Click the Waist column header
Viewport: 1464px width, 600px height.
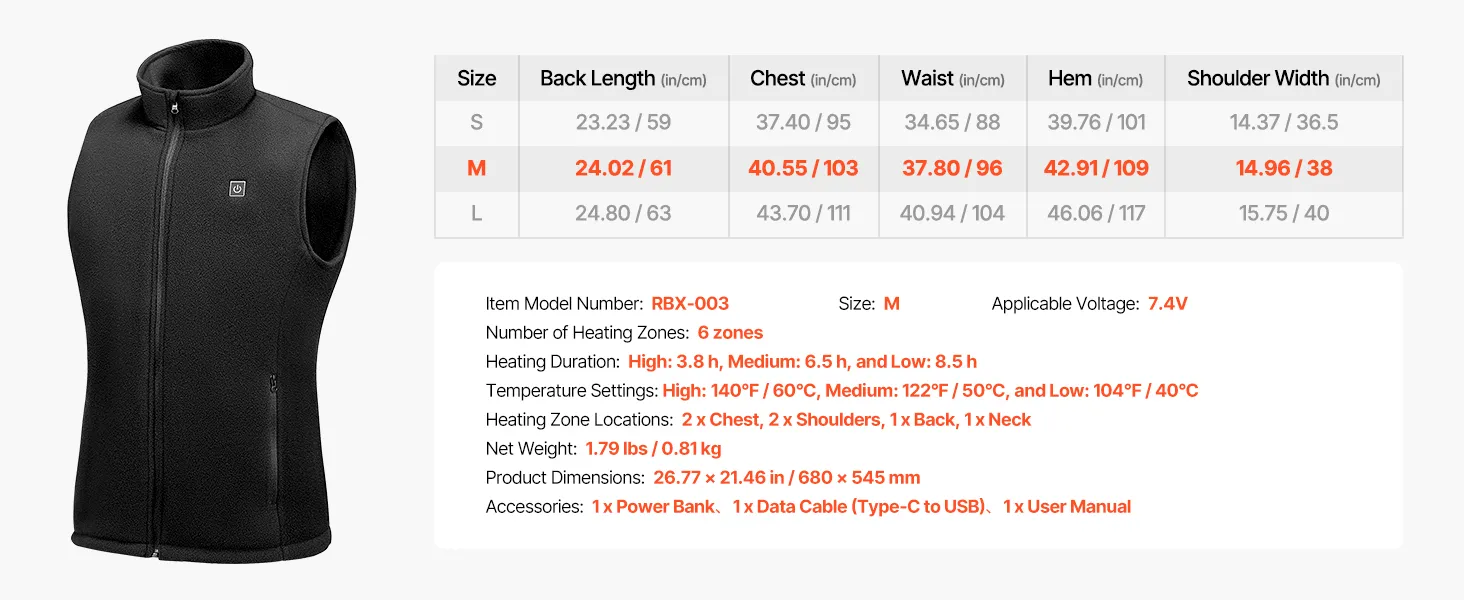pos(952,78)
